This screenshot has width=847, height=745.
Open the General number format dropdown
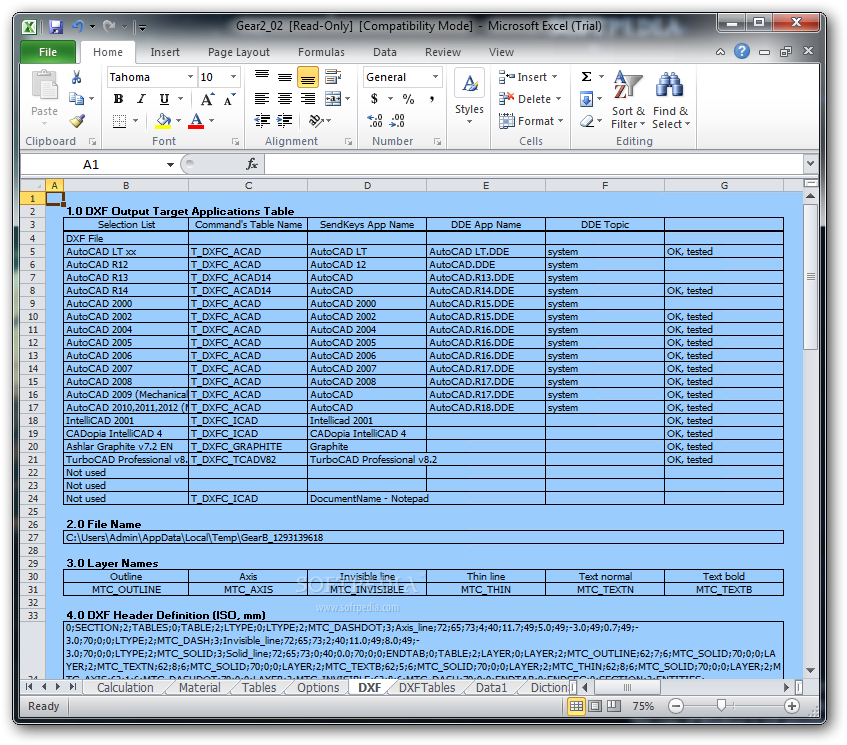[435, 77]
